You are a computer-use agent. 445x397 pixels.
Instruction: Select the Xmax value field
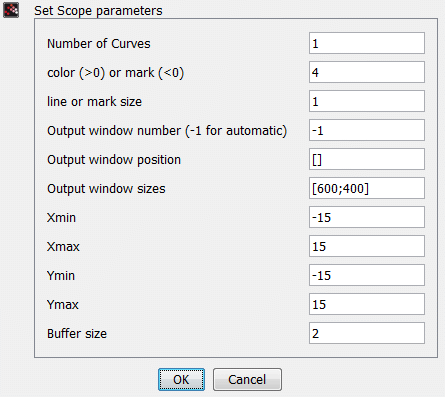tap(367, 246)
